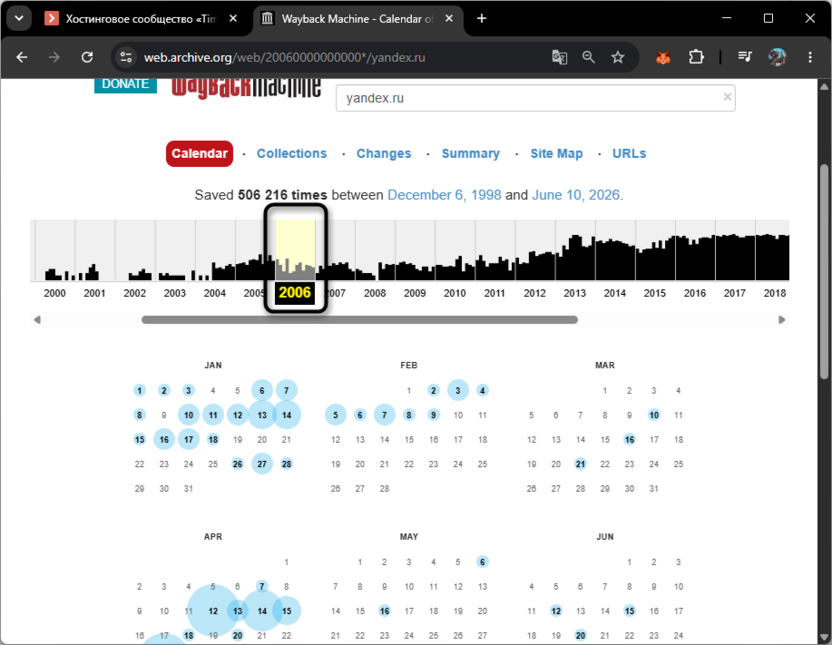
Task: Open January 7 snapshot
Action: coord(287,390)
